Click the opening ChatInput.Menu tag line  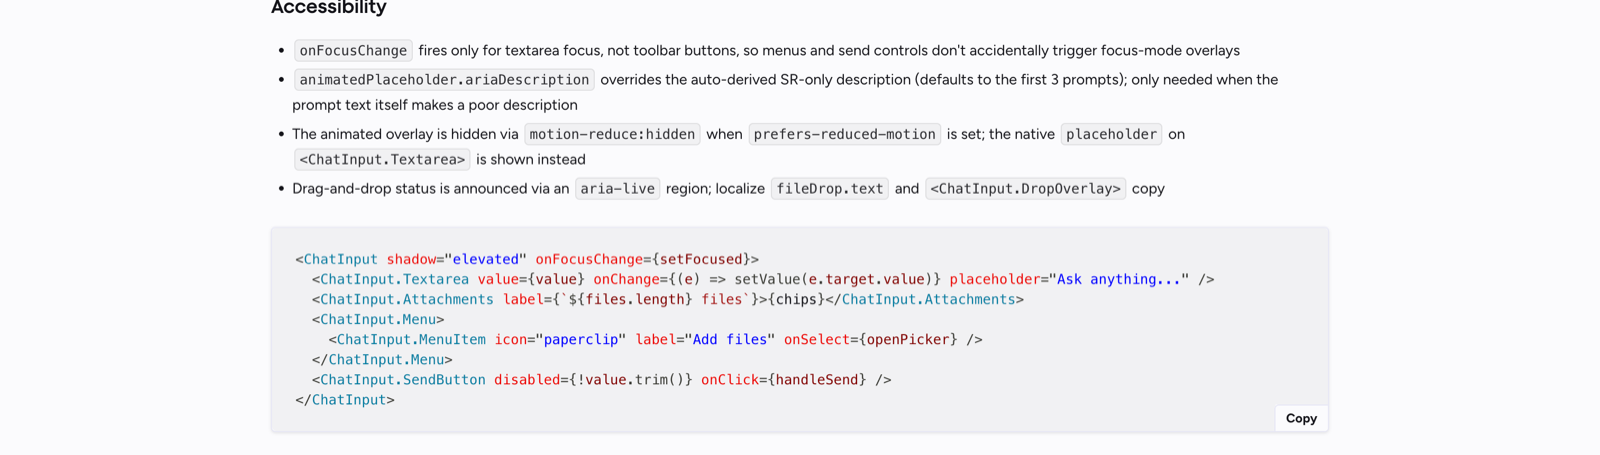[x=378, y=319]
